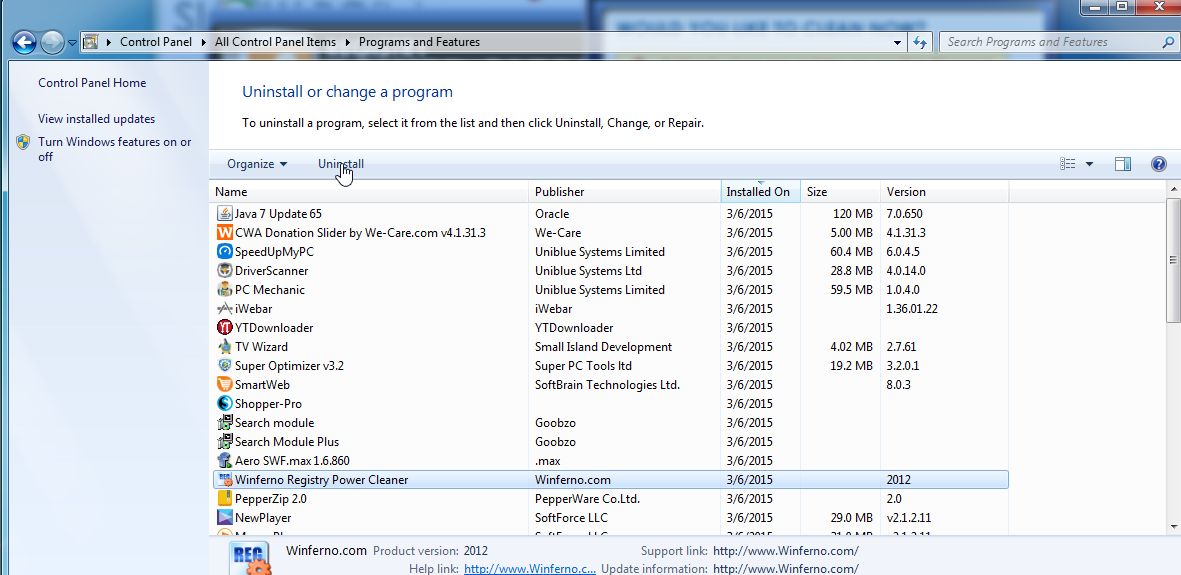Click the scrollbar up arrow
Screen dimensions: 1181x575
tap(1173, 188)
